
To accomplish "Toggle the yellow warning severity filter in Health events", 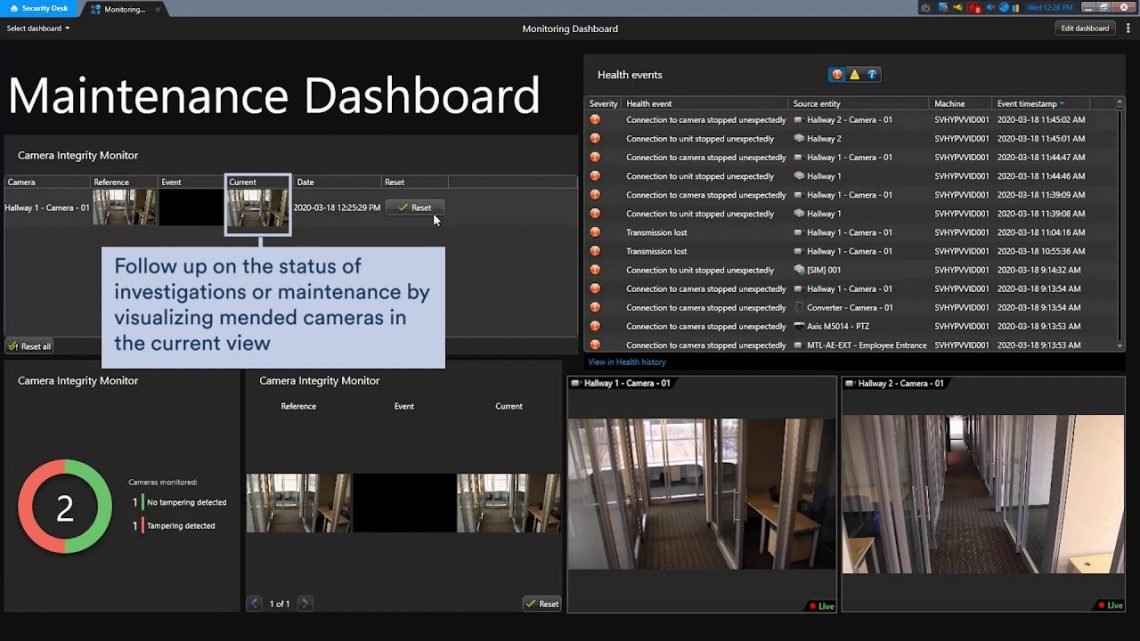I will pyautogui.click(x=854, y=74).
